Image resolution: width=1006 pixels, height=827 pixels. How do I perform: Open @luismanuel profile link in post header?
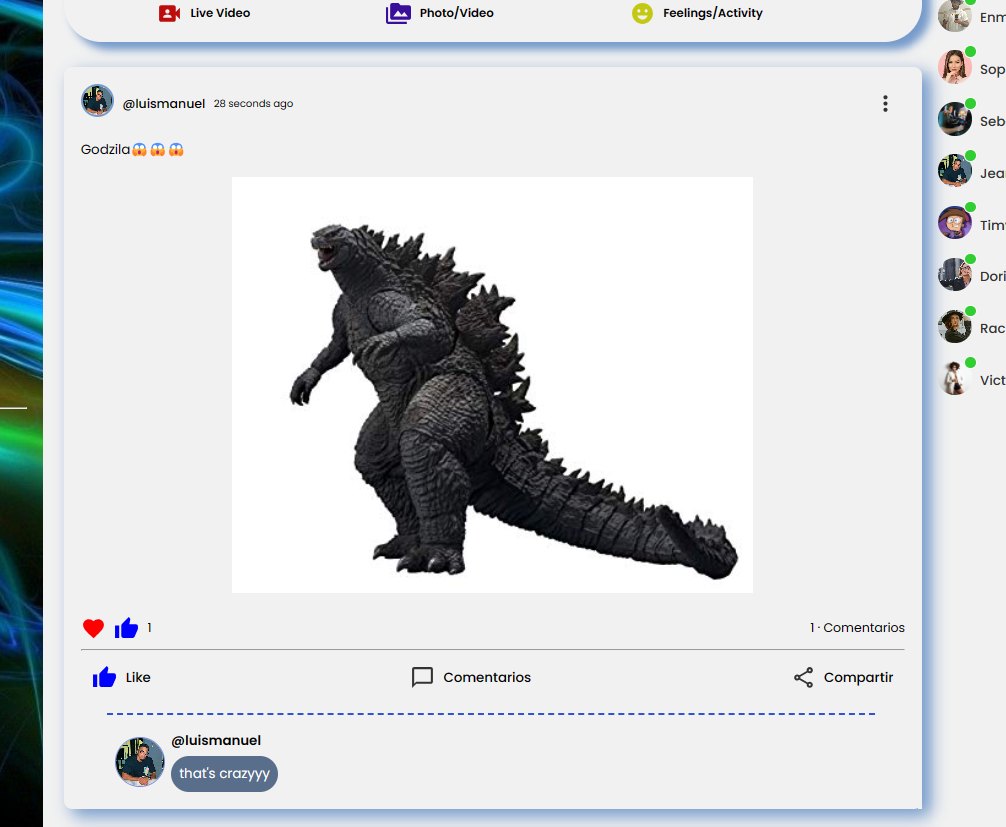coord(164,104)
